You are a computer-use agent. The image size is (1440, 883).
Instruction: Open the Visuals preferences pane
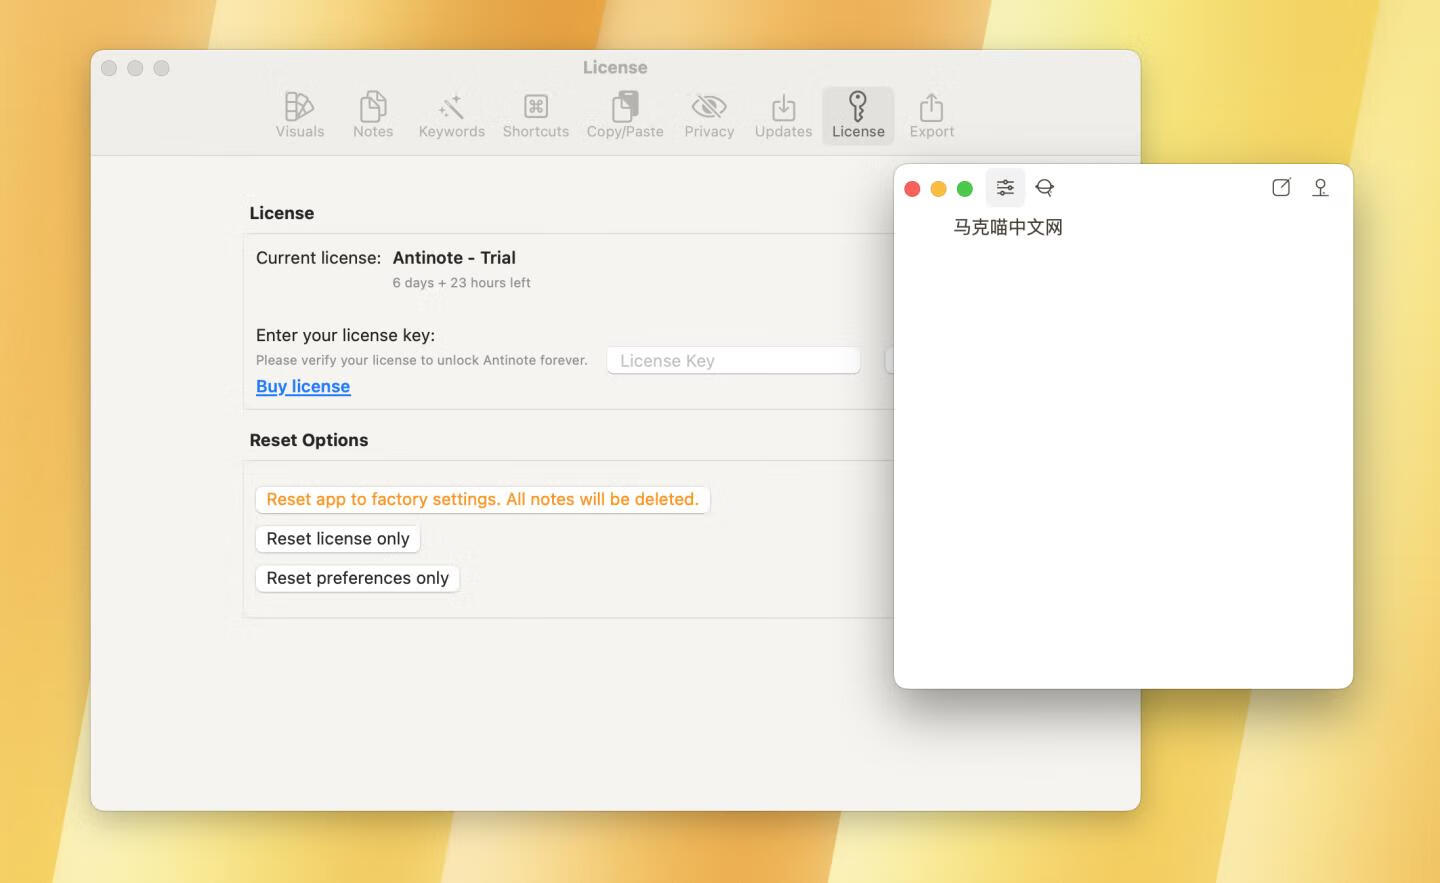(x=299, y=114)
